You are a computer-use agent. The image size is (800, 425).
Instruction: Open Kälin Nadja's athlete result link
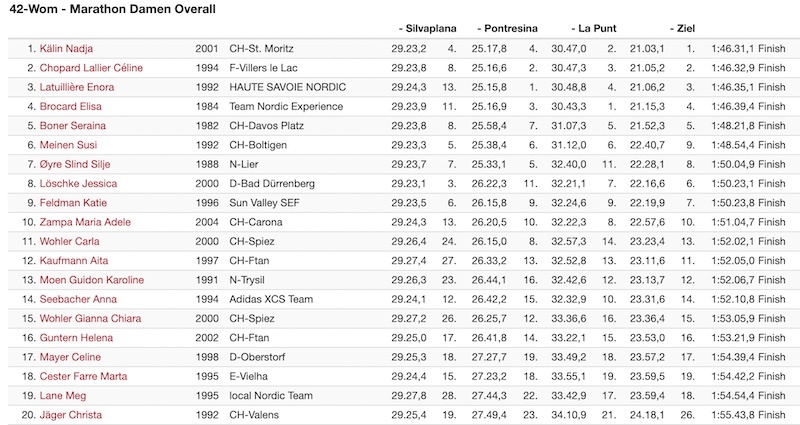66,49
